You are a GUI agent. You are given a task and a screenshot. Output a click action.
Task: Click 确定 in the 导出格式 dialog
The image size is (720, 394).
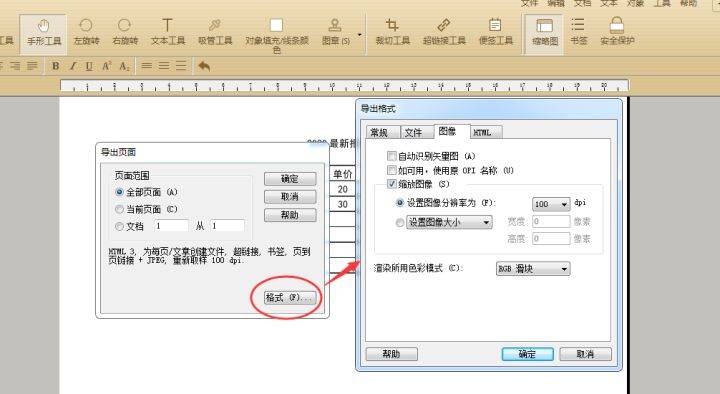[x=527, y=354]
